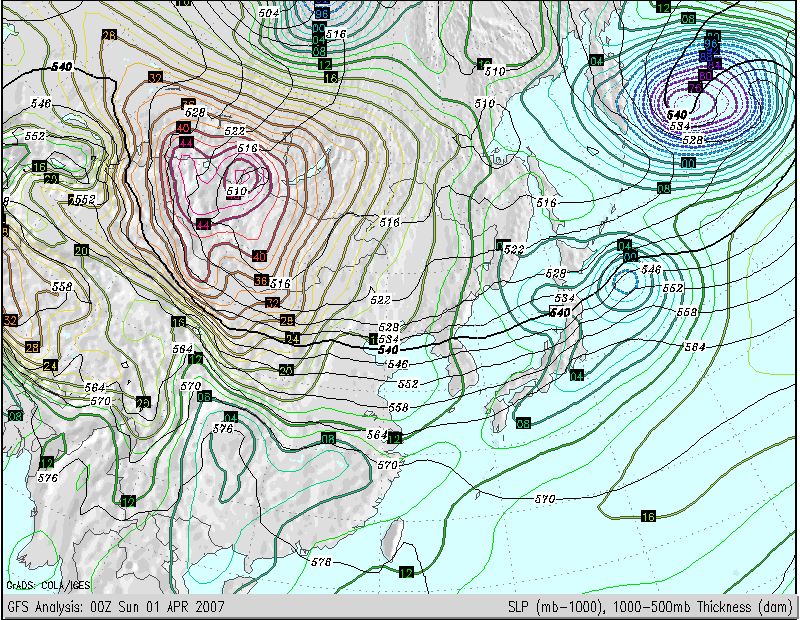This screenshot has height=620, width=800.
Task: Click the SLP 1000-500mb Thickness legend text
Action: 650,607
